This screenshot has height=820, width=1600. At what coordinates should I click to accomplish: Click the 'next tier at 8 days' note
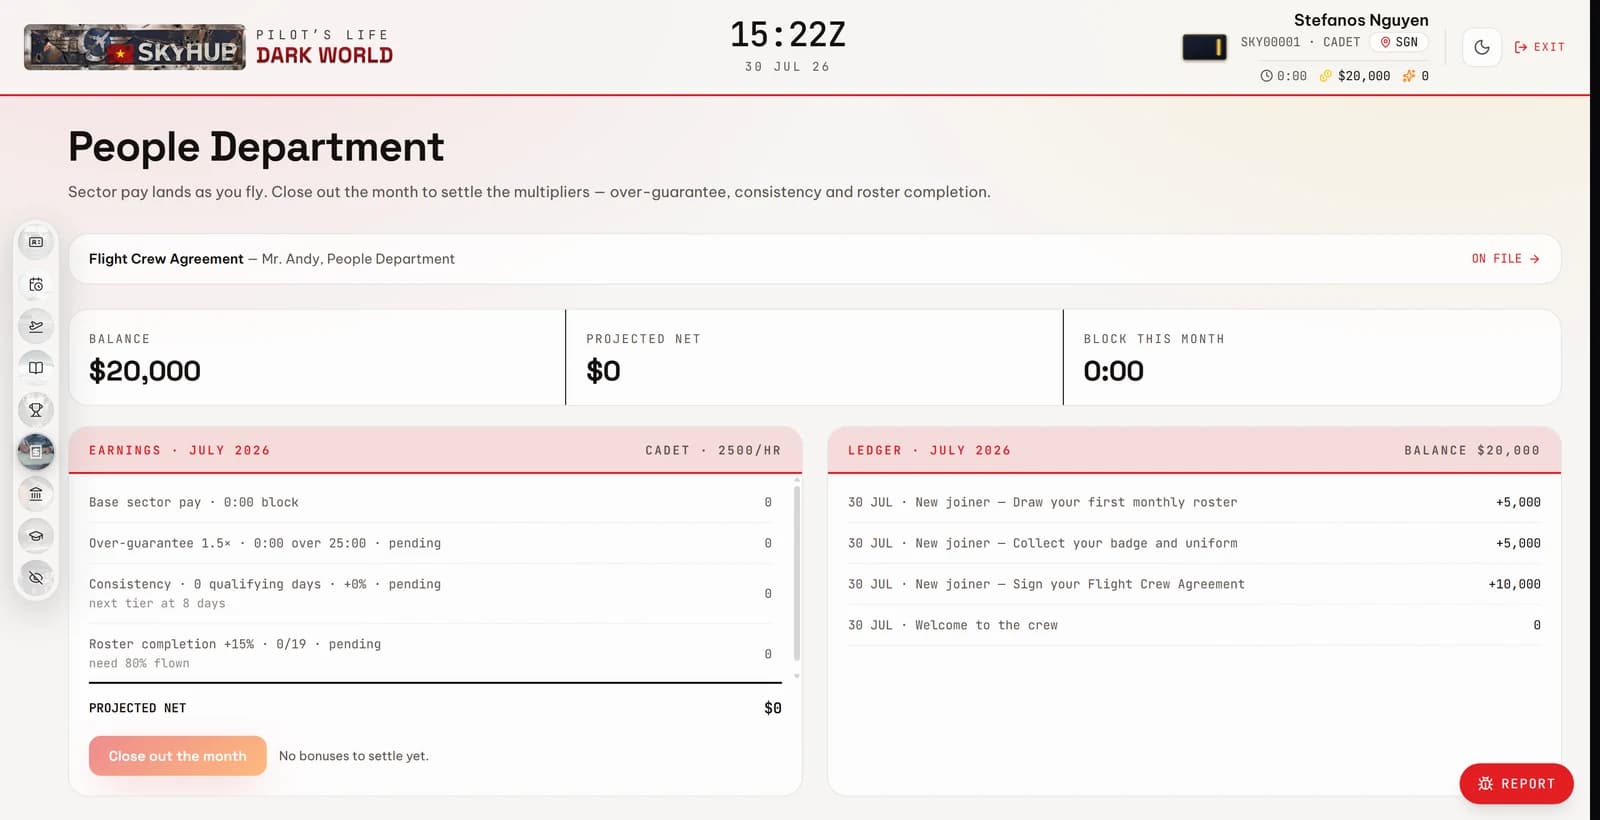(x=157, y=603)
